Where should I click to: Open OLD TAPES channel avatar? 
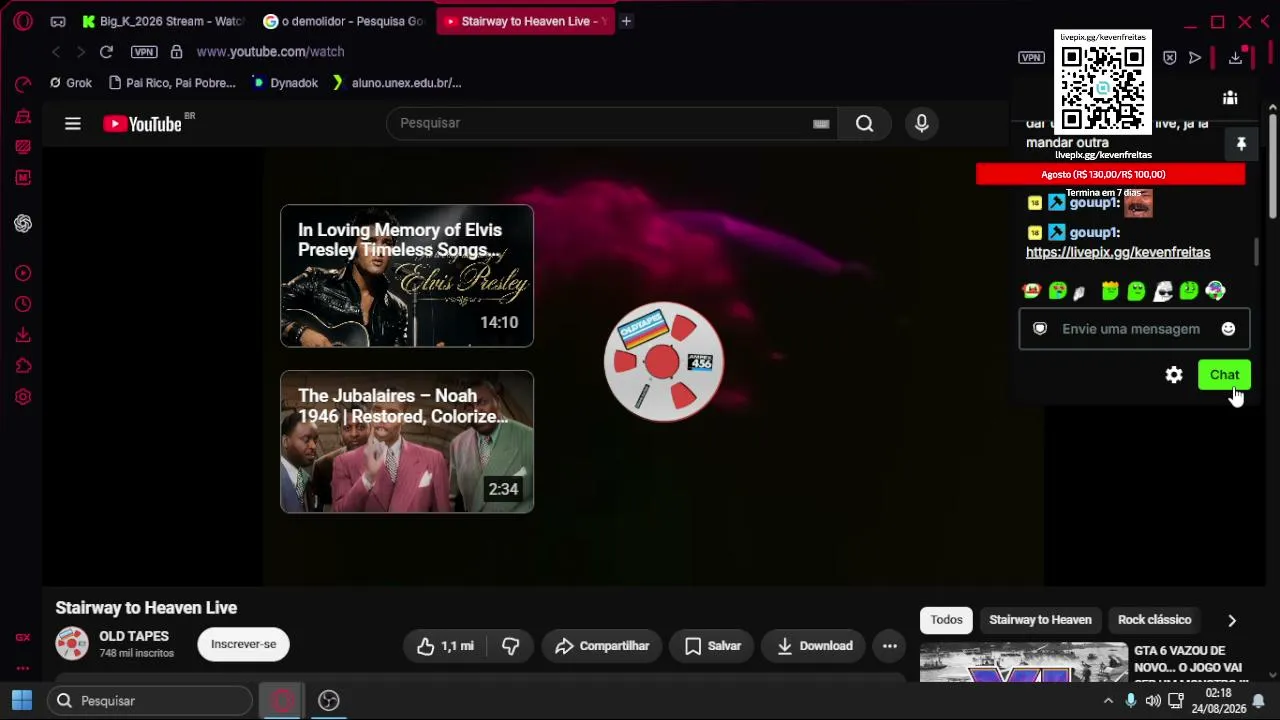tap(72, 644)
